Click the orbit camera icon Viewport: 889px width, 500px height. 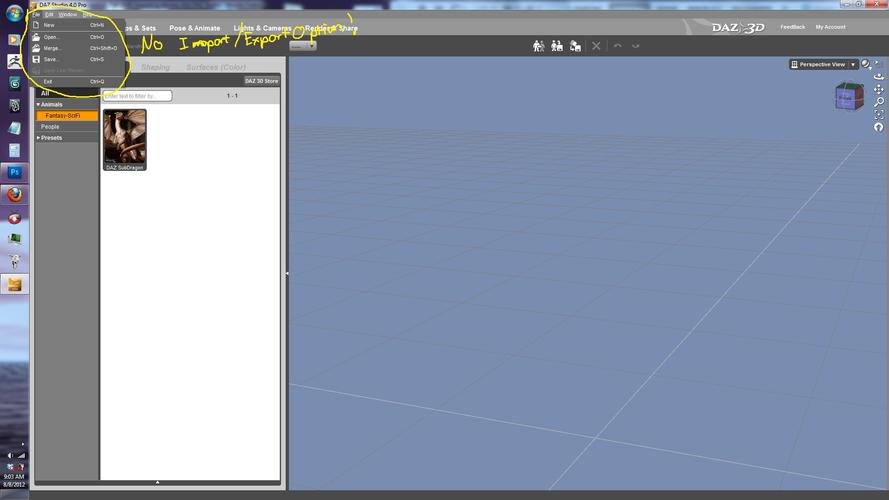tap(879, 77)
